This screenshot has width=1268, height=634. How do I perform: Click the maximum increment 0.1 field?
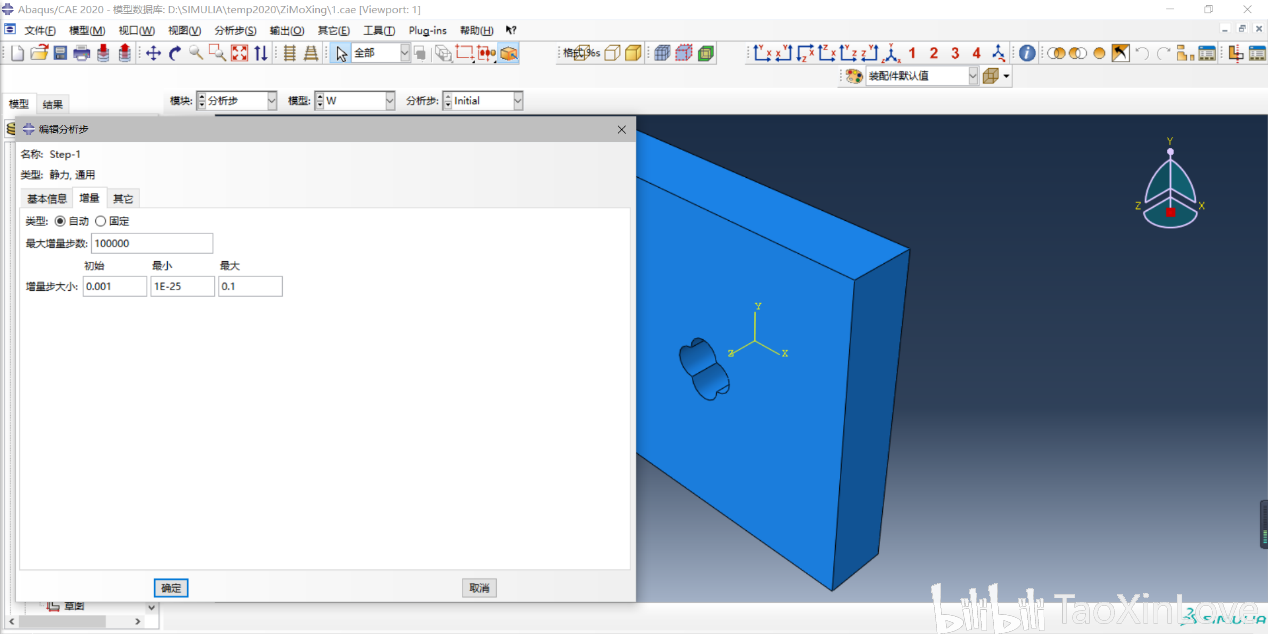[250, 286]
